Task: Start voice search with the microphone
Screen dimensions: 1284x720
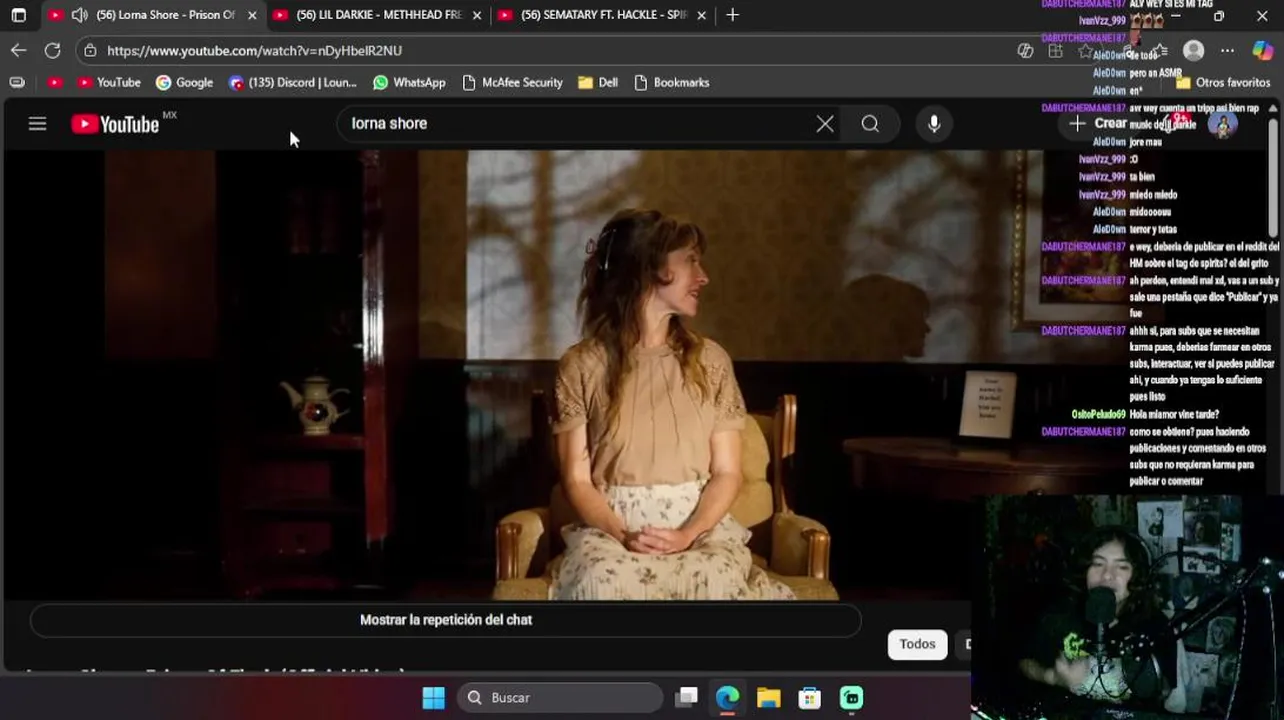Action: tap(934, 124)
